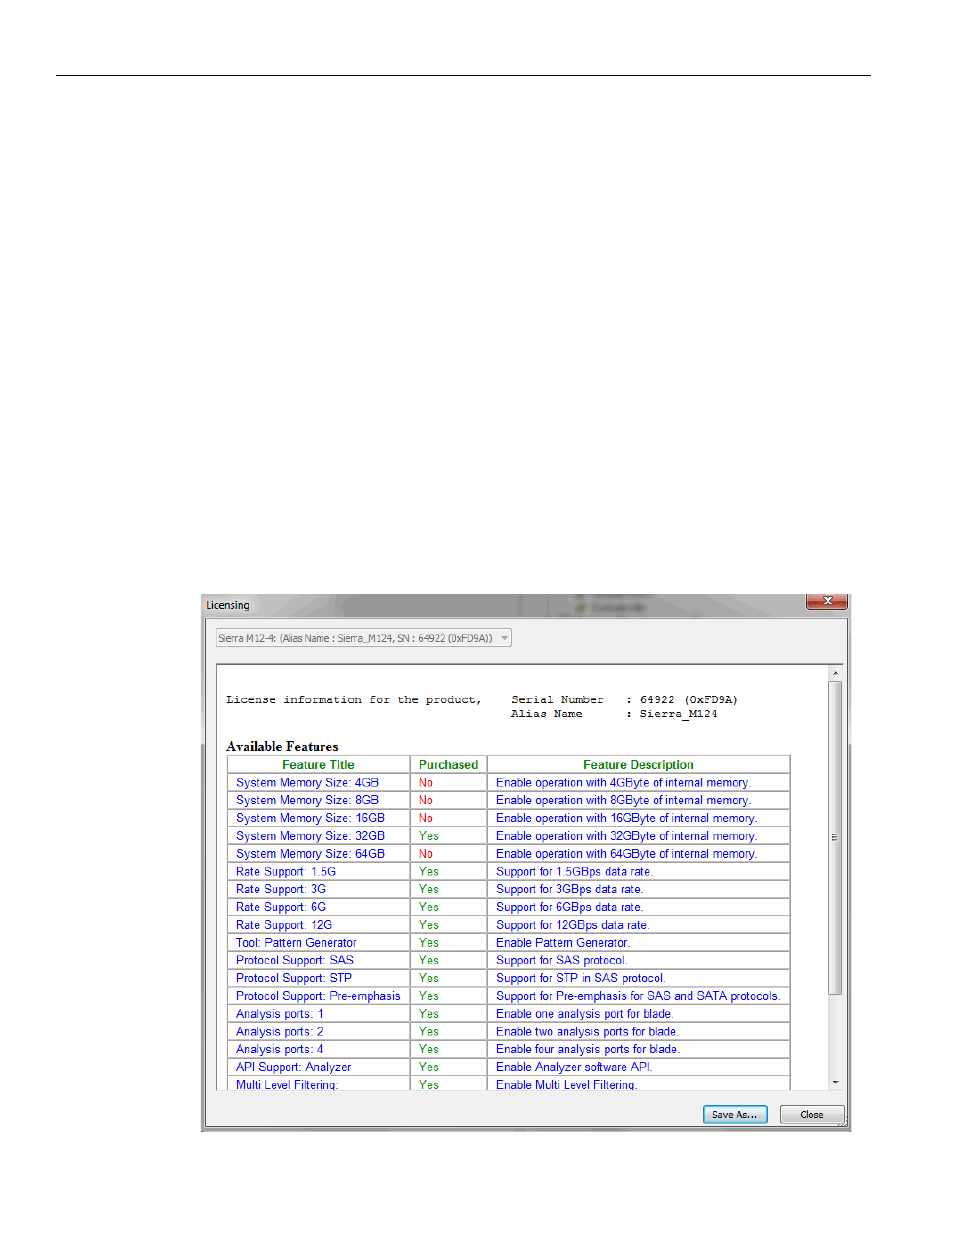Image resolution: width=954 pixels, height=1235 pixels.
Task: Open the Sierra M12-4 device dropdown
Action: 364,638
